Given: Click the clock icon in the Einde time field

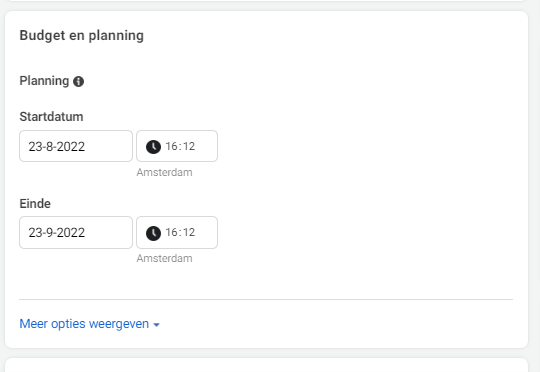Looking at the screenshot, I should tap(153, 233).
